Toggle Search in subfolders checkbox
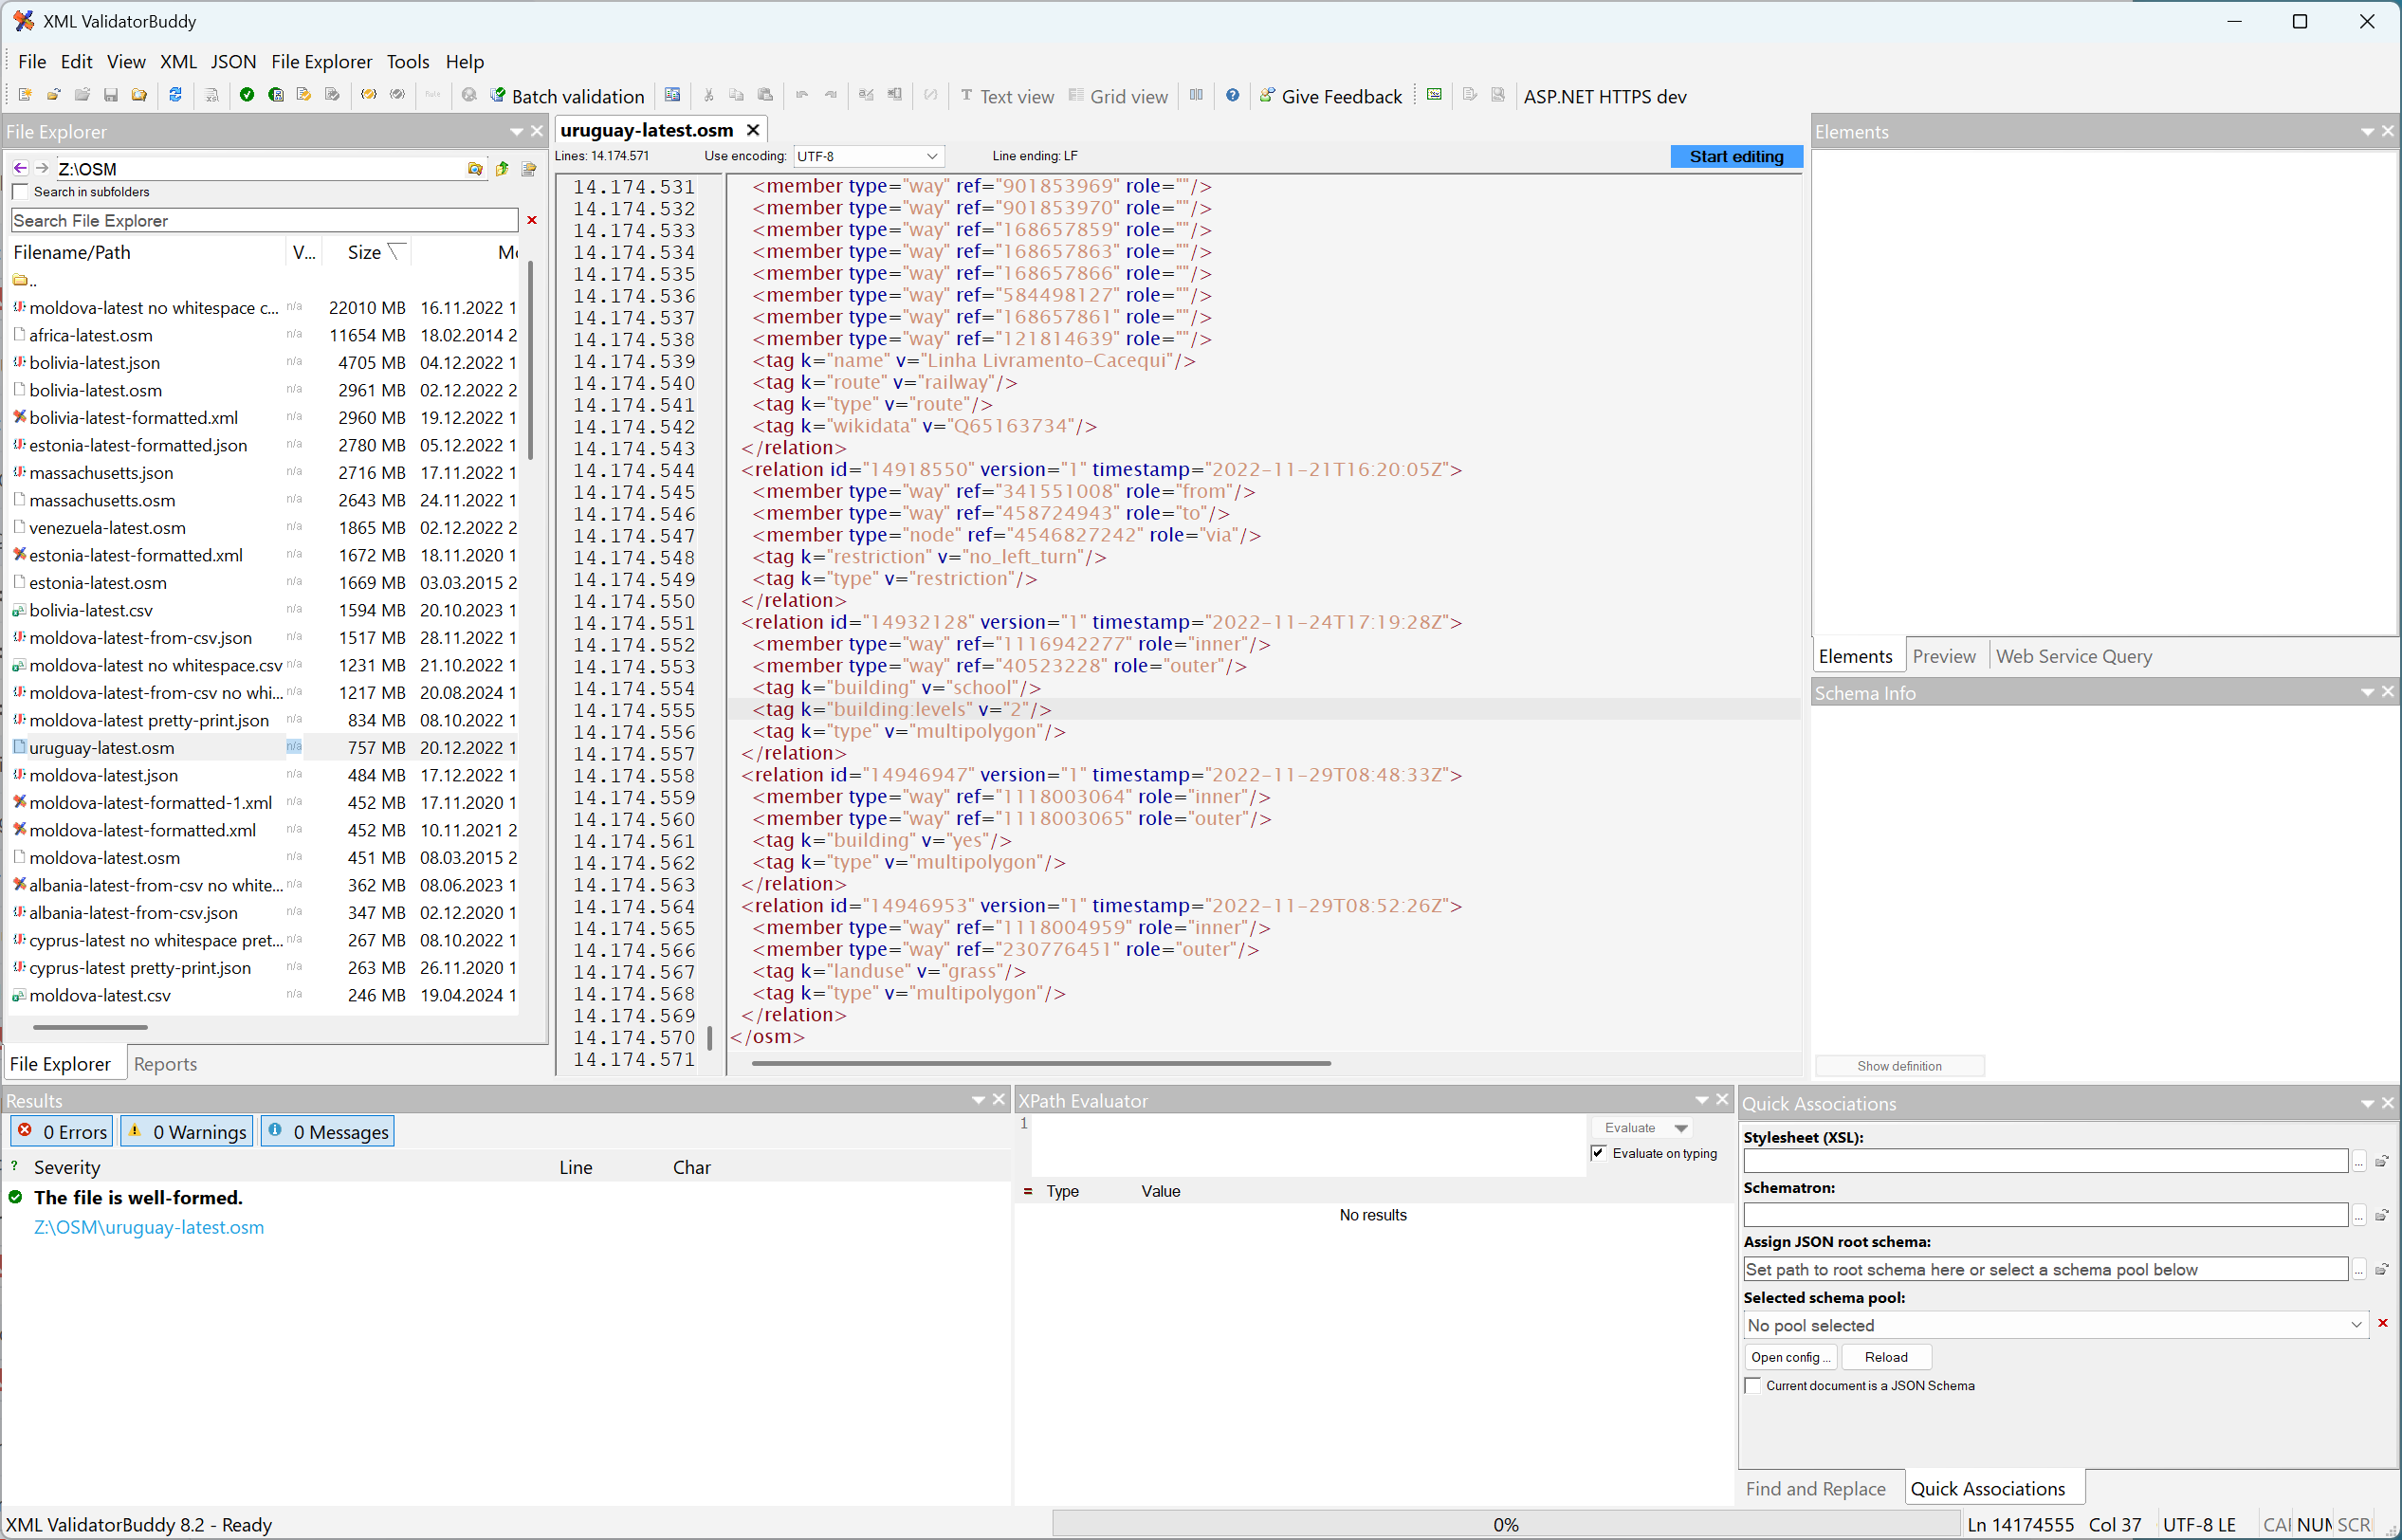Image resolution: width=2402 pixels, height=1540 pixels. (x=20, y=192)
